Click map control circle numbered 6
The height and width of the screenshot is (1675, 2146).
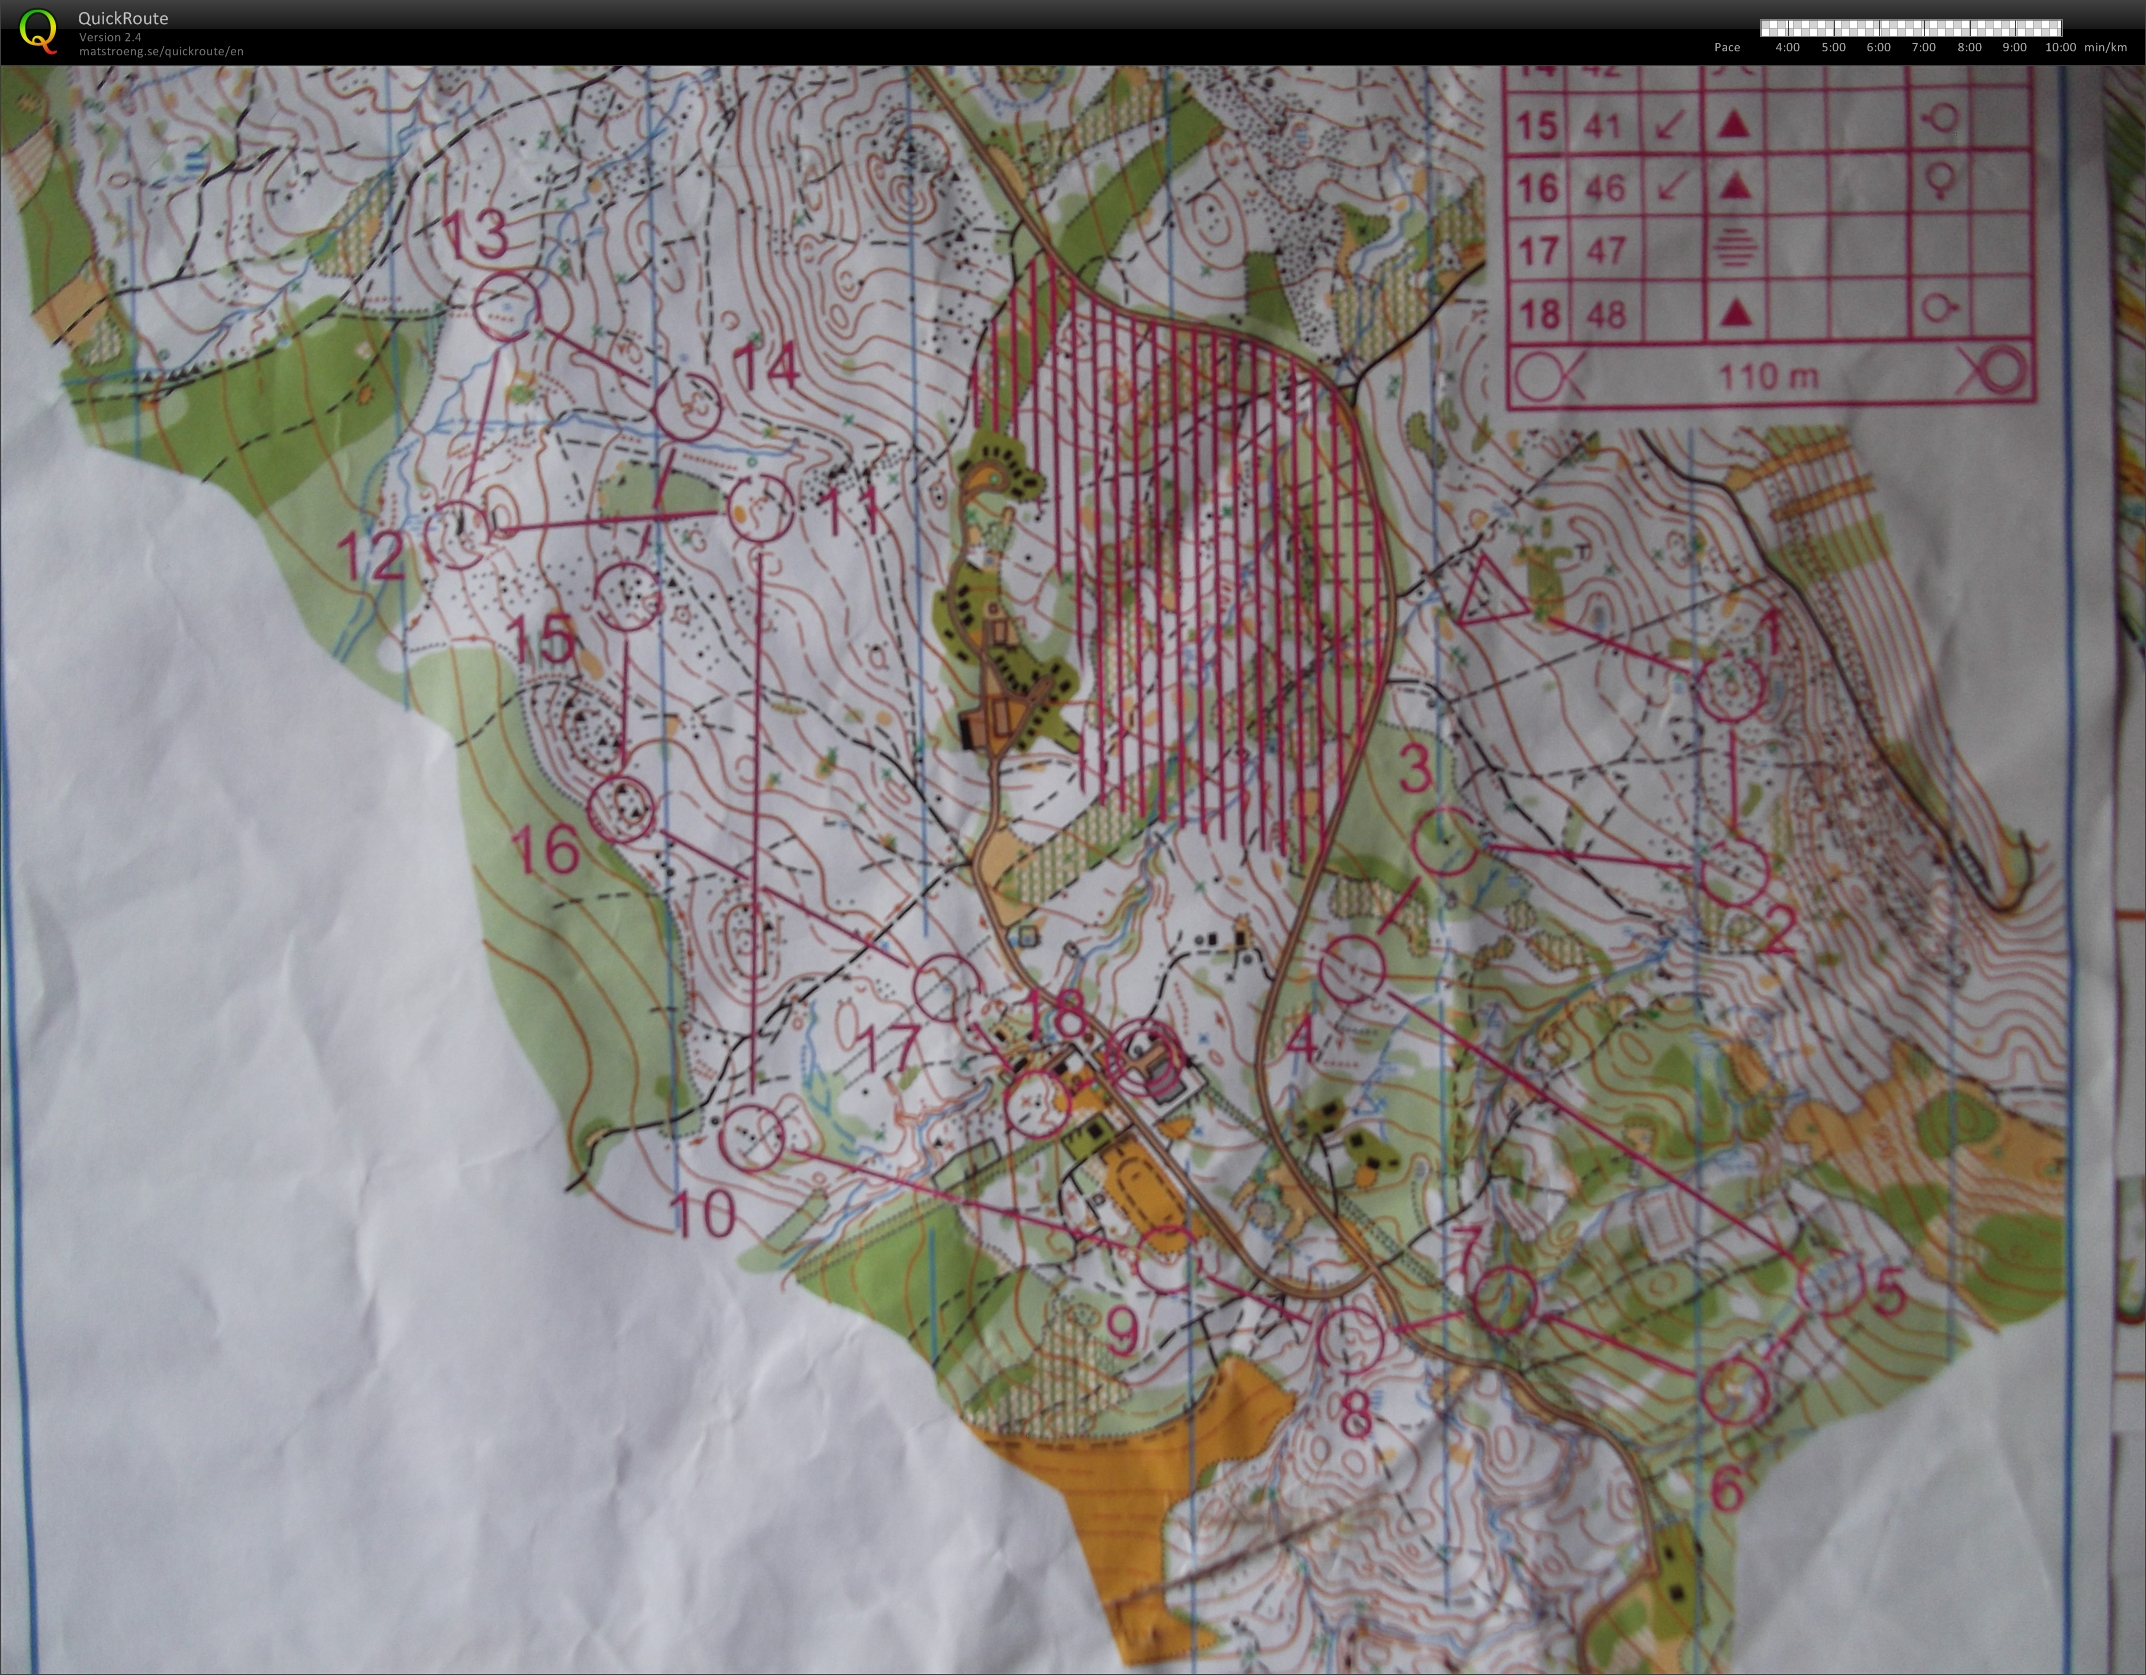click(x=1733, y=1391)
